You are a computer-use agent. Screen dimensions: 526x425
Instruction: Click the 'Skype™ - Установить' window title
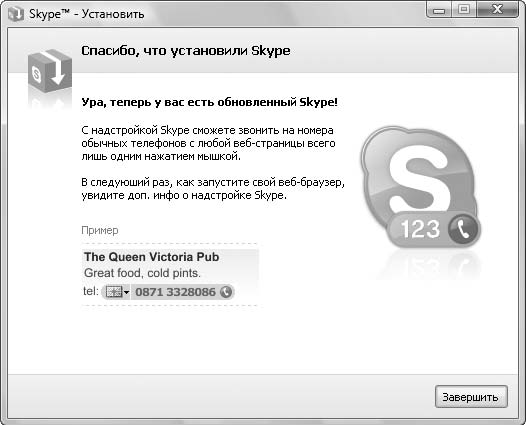pos(87,14)
